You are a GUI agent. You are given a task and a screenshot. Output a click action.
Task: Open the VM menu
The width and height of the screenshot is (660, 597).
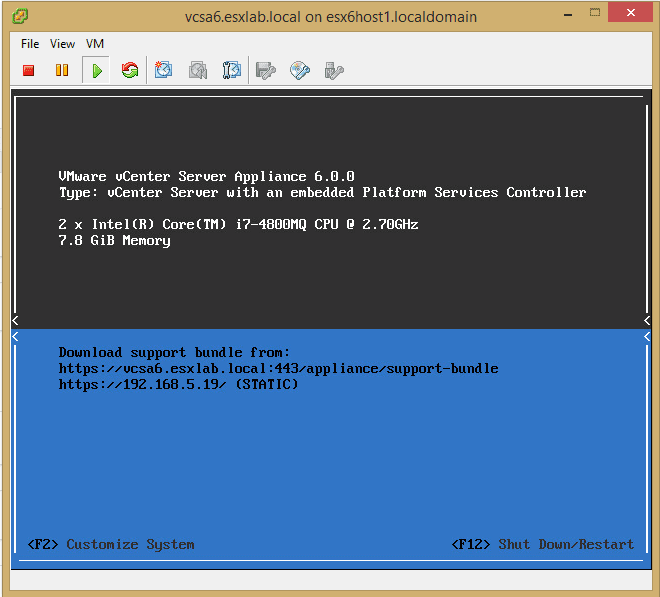95,44
